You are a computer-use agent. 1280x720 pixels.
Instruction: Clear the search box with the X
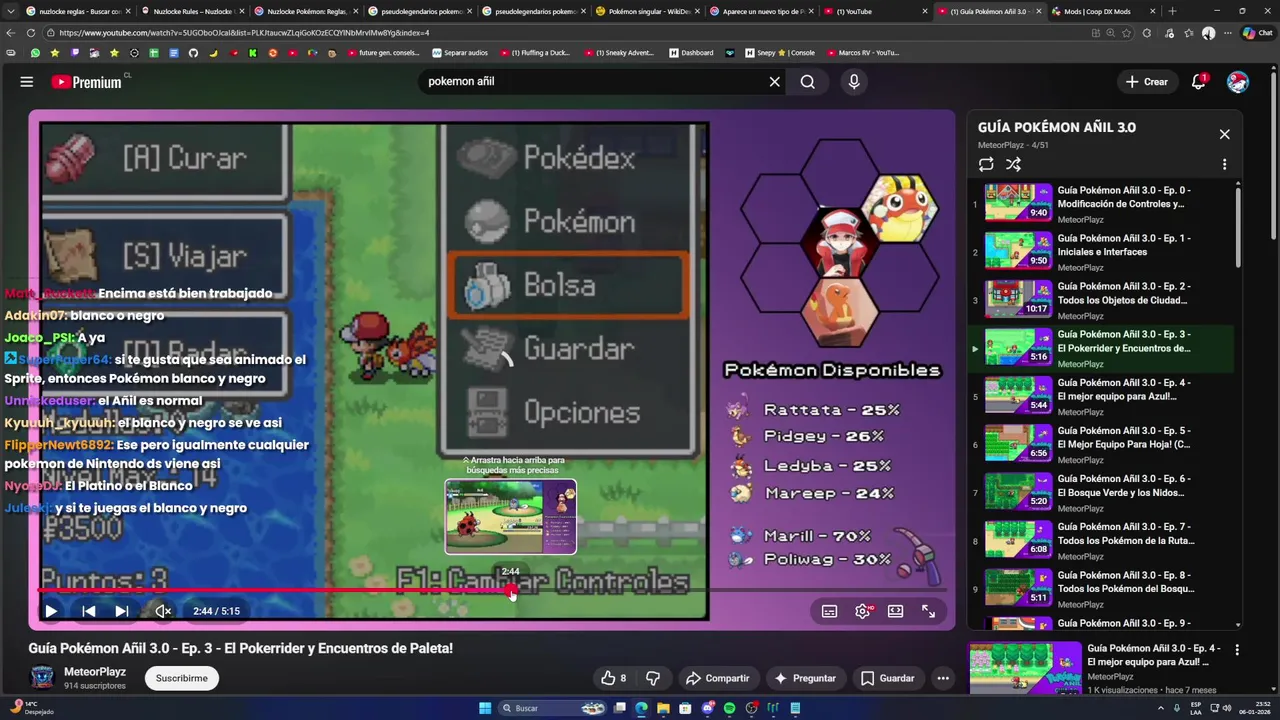click(774, 82)
